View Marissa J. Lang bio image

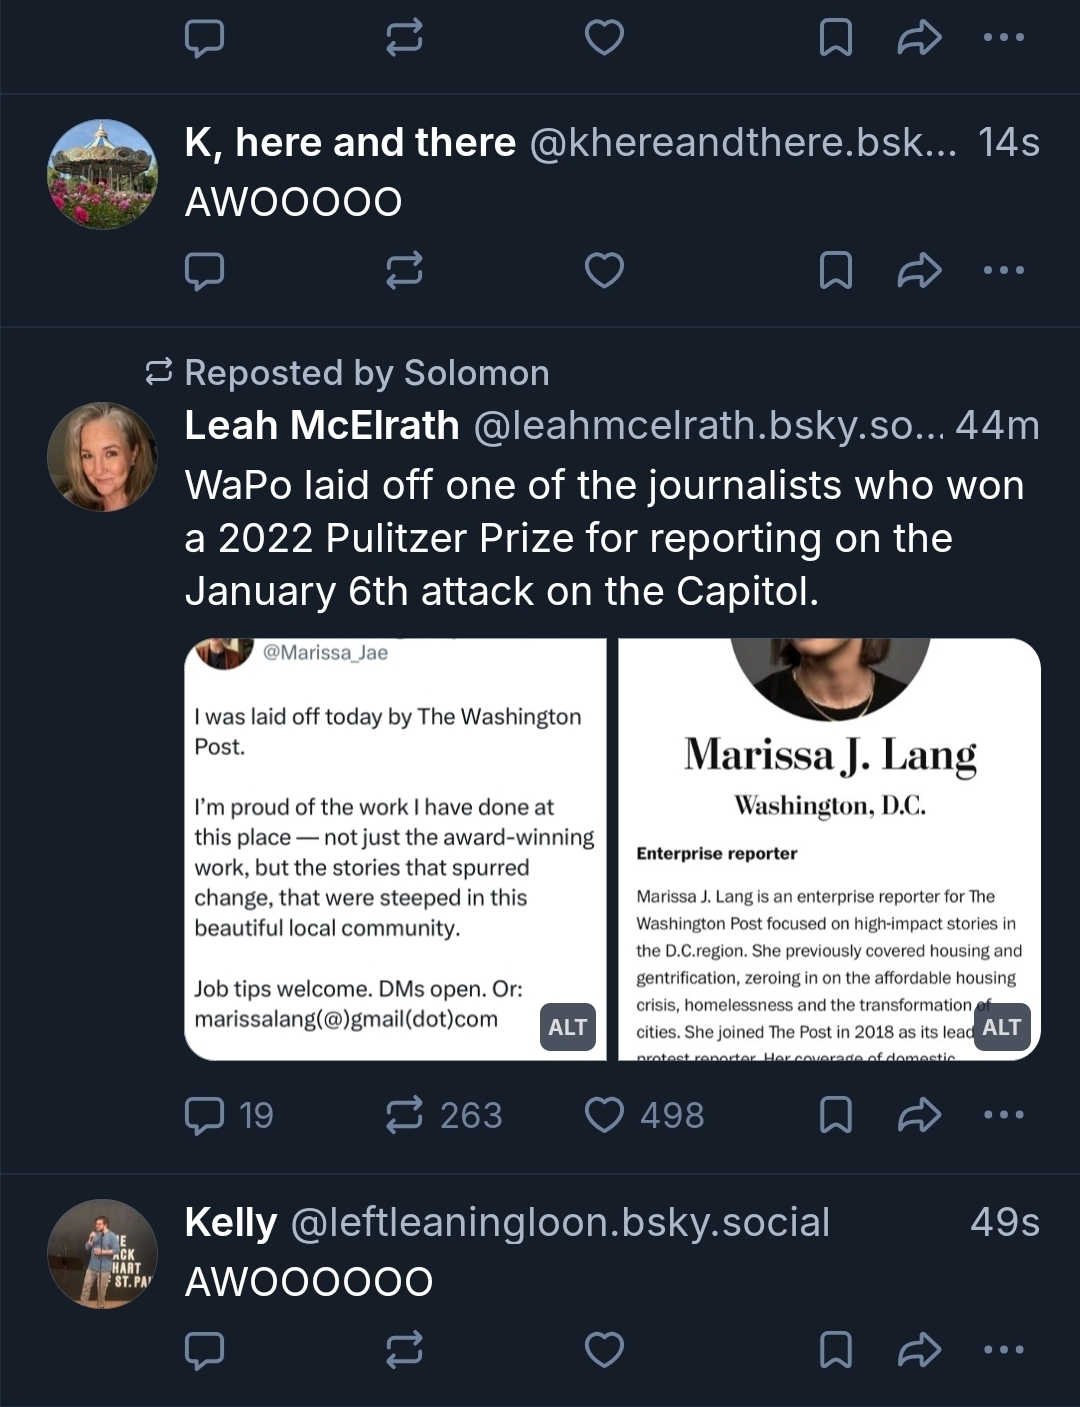tap(829, 850)
